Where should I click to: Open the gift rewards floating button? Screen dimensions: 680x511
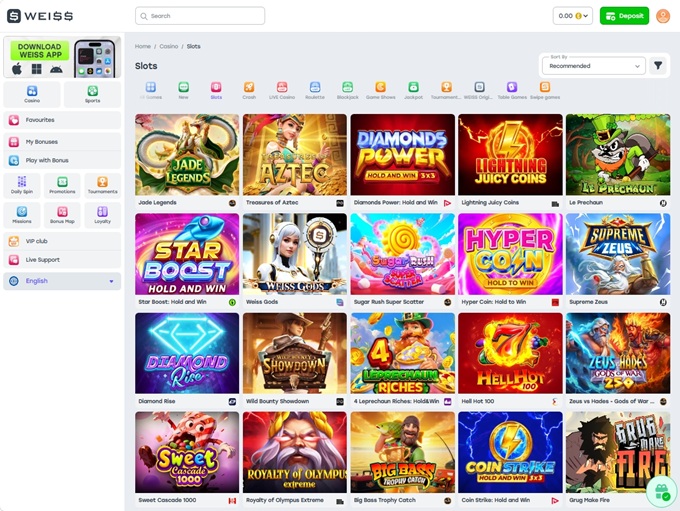(662, 491)
